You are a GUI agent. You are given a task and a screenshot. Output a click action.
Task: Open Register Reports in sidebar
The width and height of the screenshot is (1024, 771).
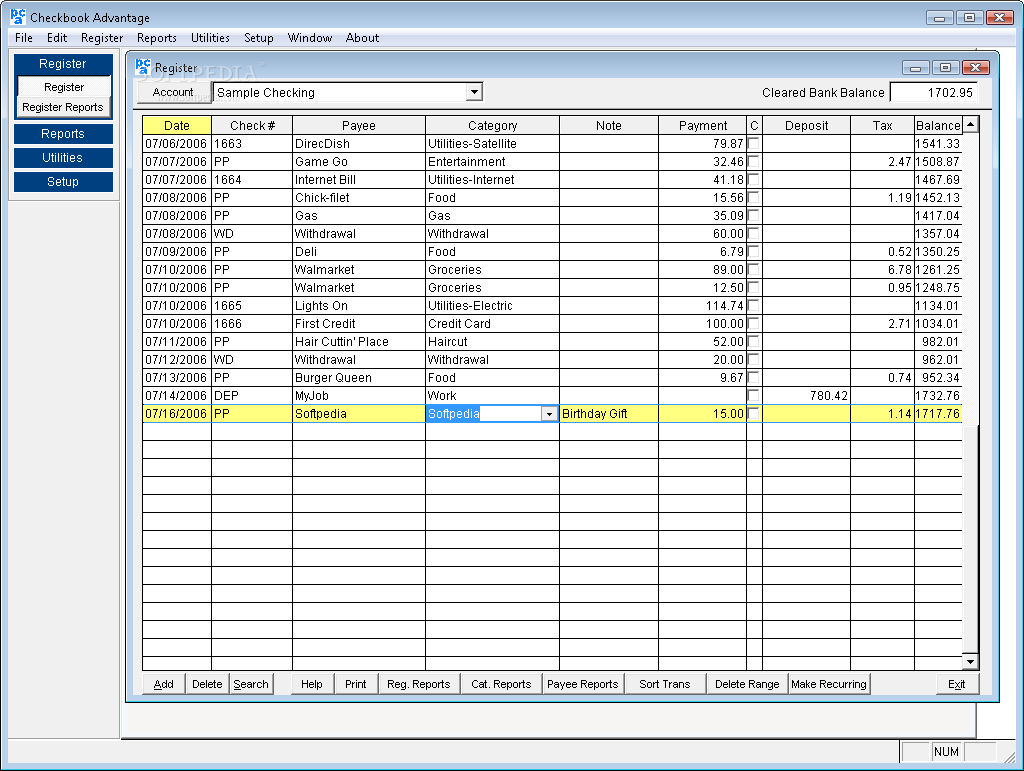click(x=63, y=107)
